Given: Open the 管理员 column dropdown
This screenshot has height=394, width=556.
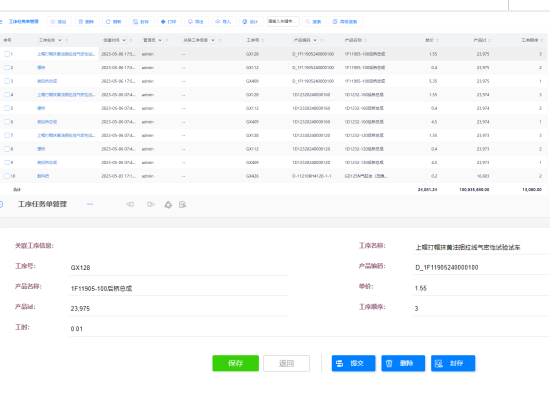Looking at the screenshot, I should [x=160, y=40].
